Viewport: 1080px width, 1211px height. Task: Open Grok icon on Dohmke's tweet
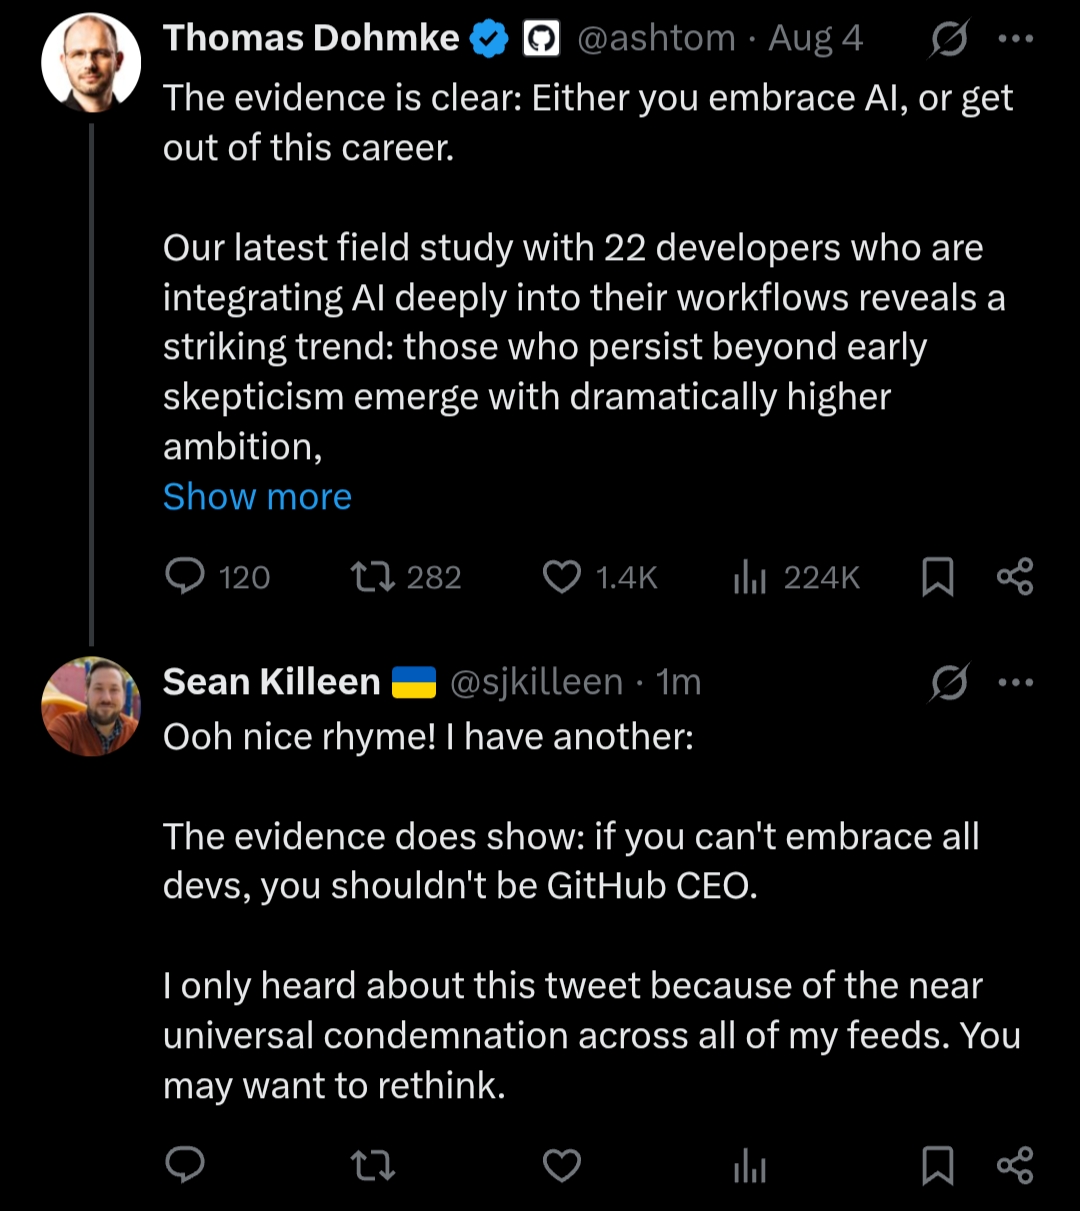948,40
